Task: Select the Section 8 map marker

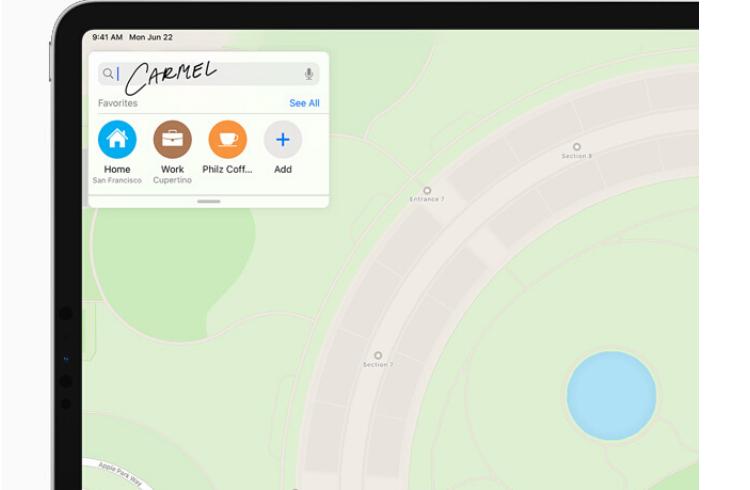Action: [x=577, y=147]
